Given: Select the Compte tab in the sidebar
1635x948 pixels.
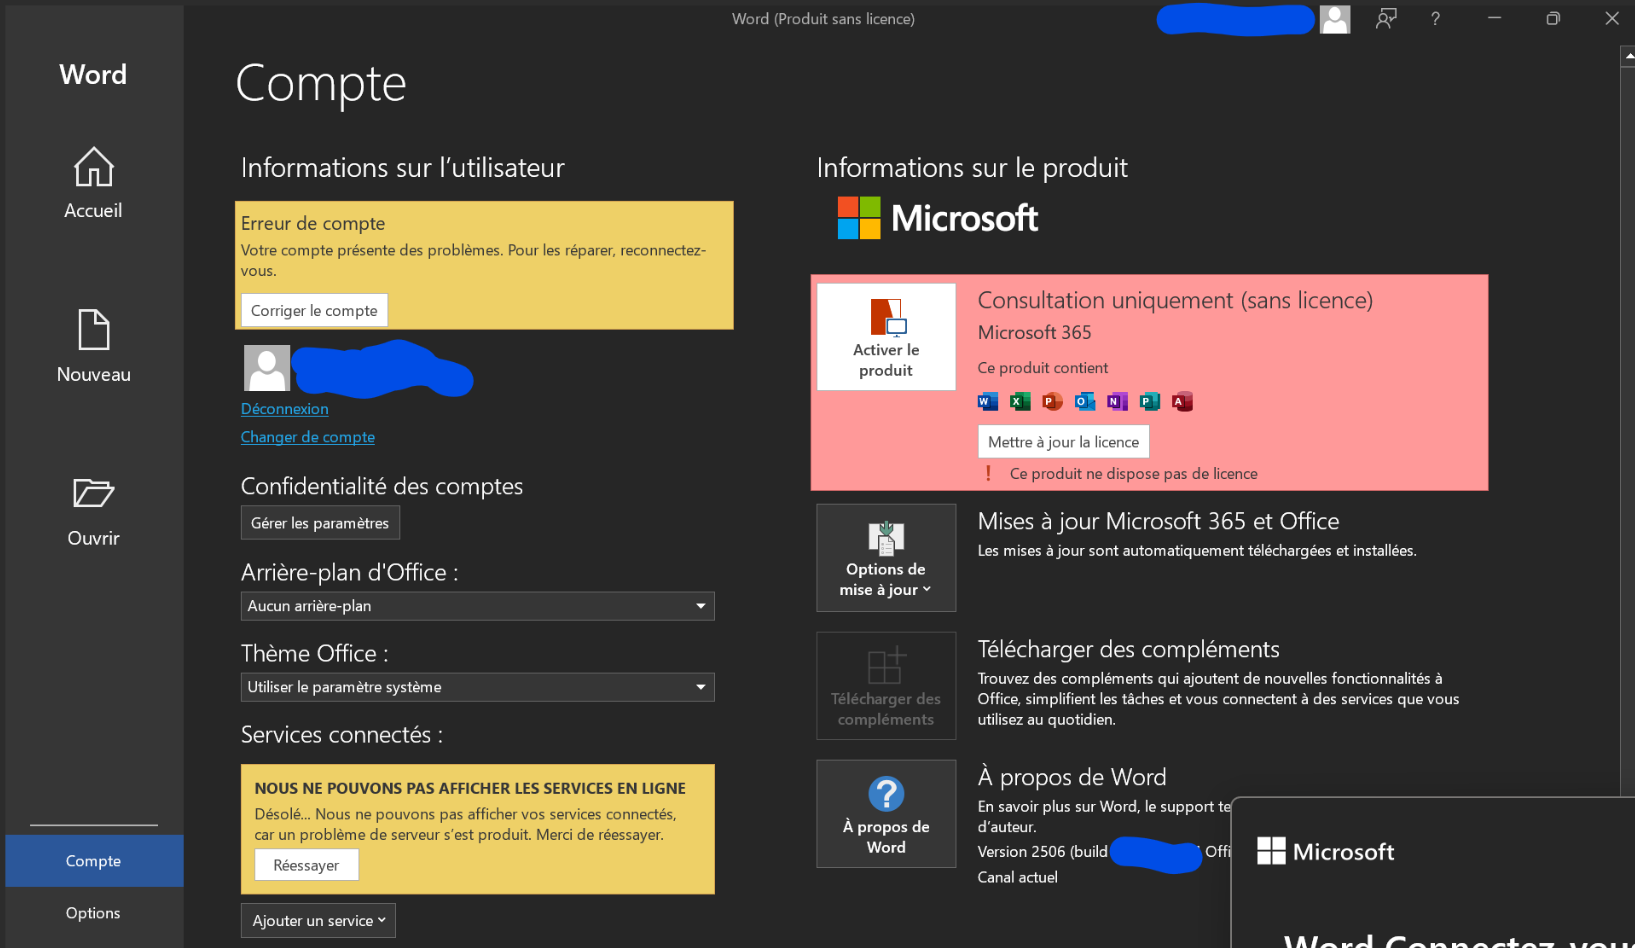Looking at the screenshot, I should point(94,861).
